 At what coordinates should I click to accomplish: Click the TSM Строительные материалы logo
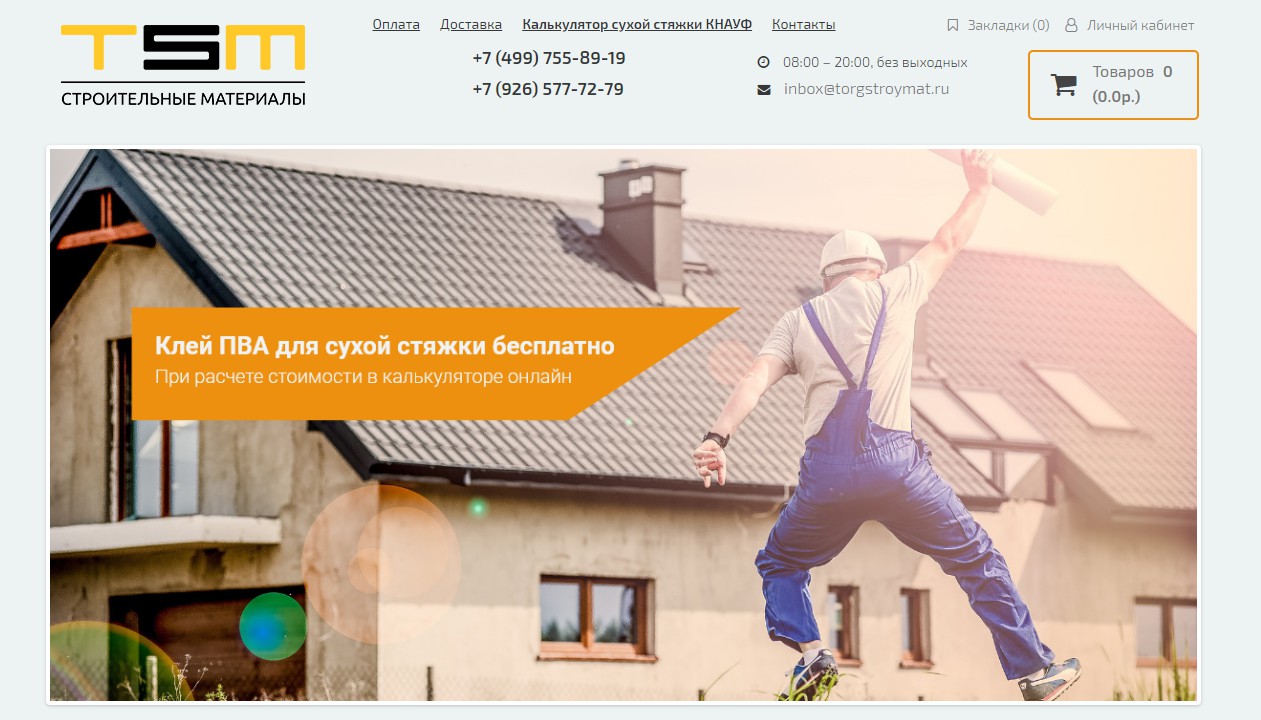pos(183,65)
